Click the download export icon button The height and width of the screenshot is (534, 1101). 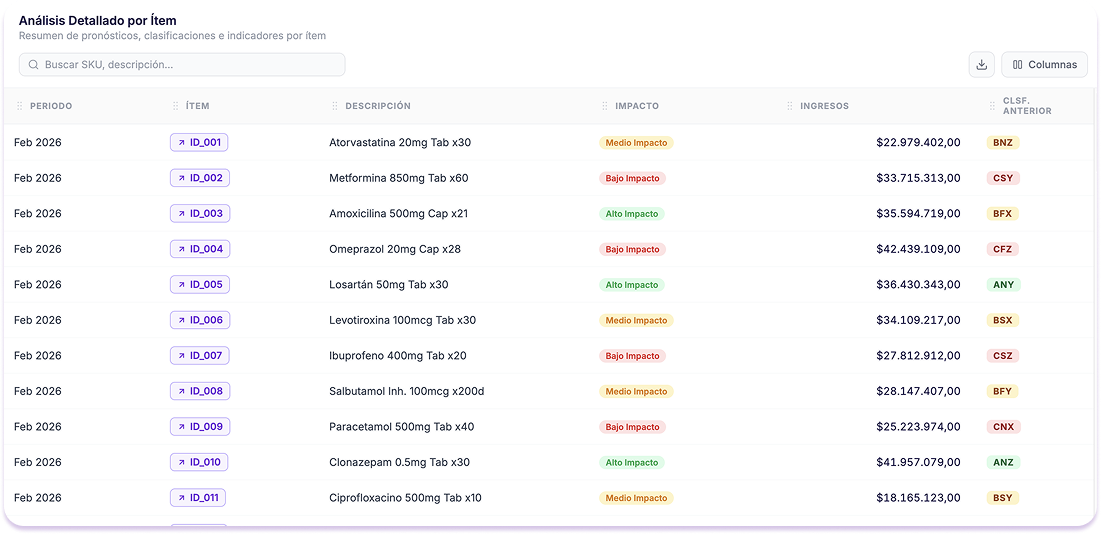click(x=982, y=65)
